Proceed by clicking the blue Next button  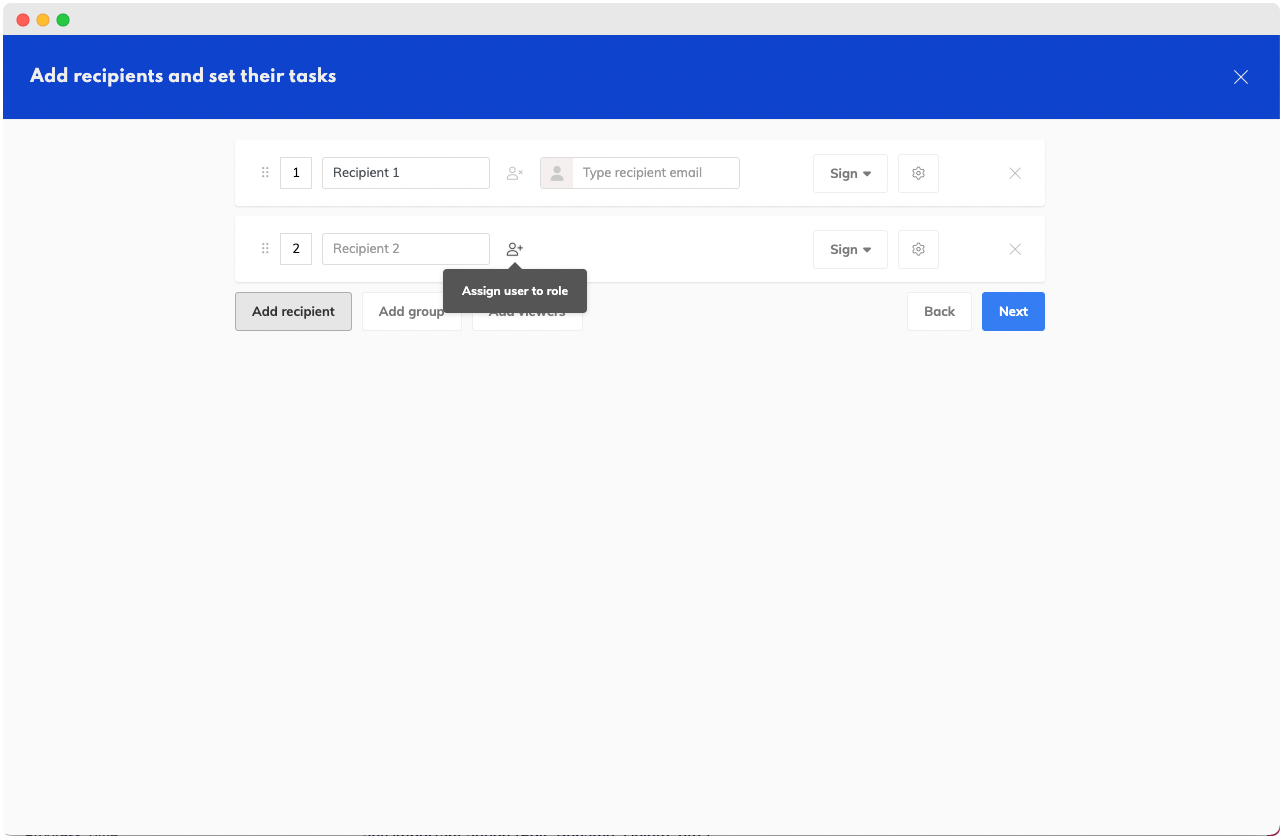coord(1013,311)
